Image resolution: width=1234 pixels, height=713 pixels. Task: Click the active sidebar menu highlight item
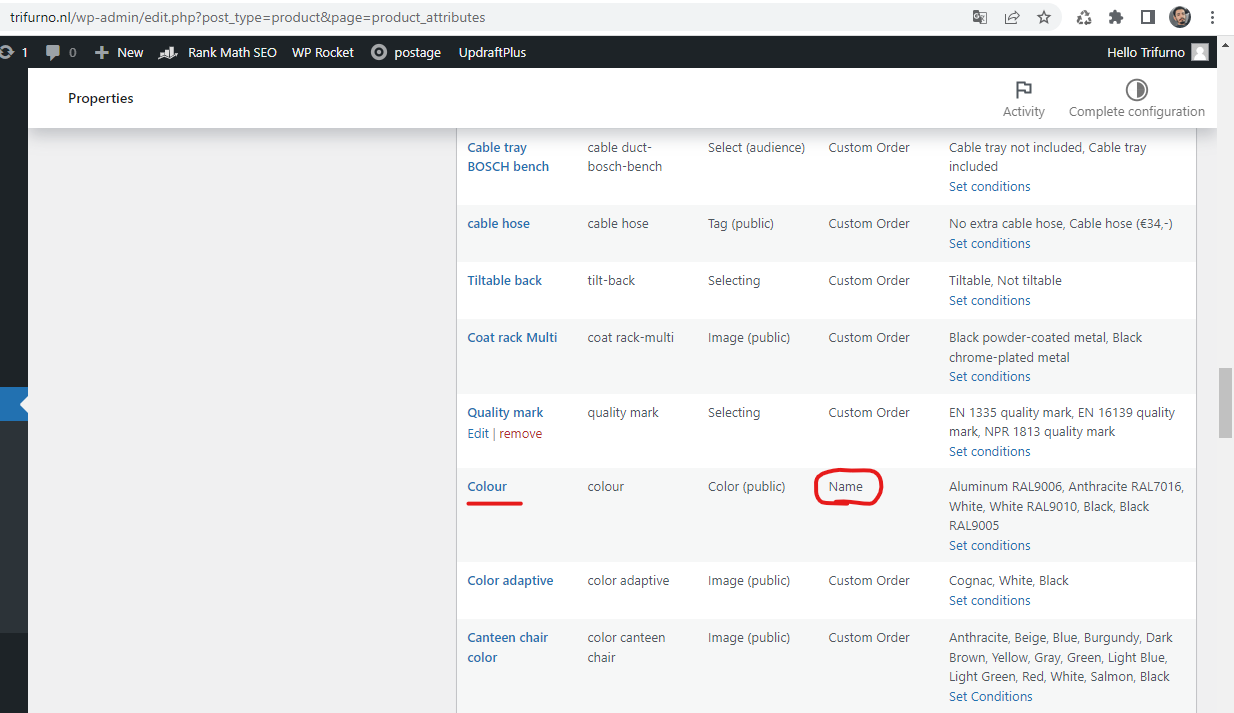(14, 404)
